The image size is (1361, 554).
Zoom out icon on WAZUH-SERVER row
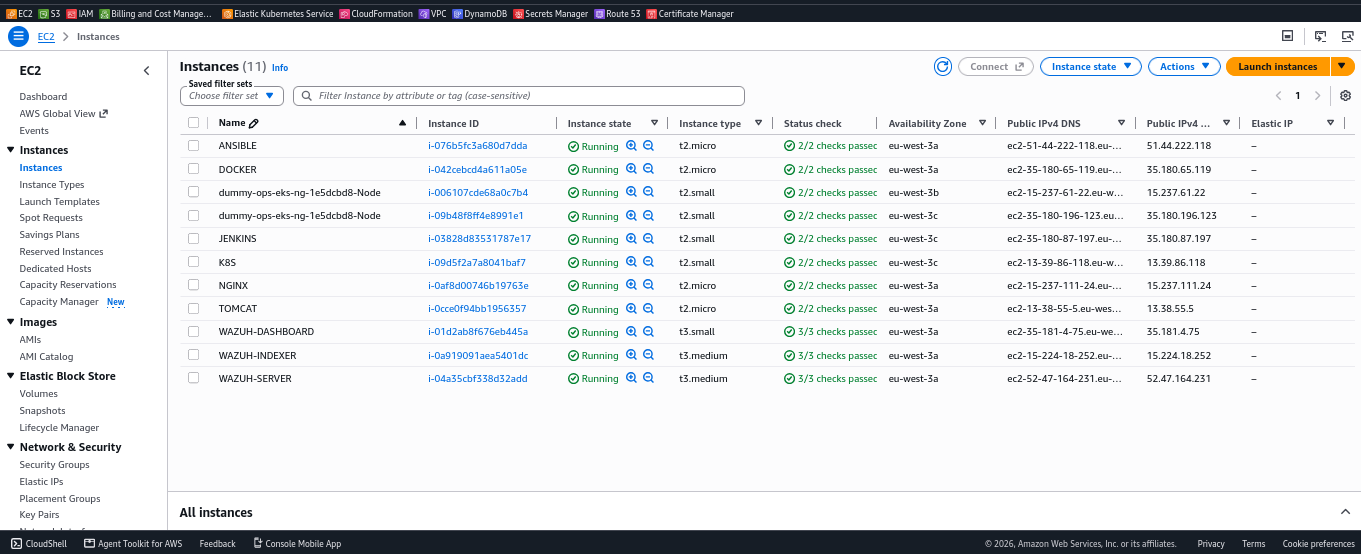648,378
